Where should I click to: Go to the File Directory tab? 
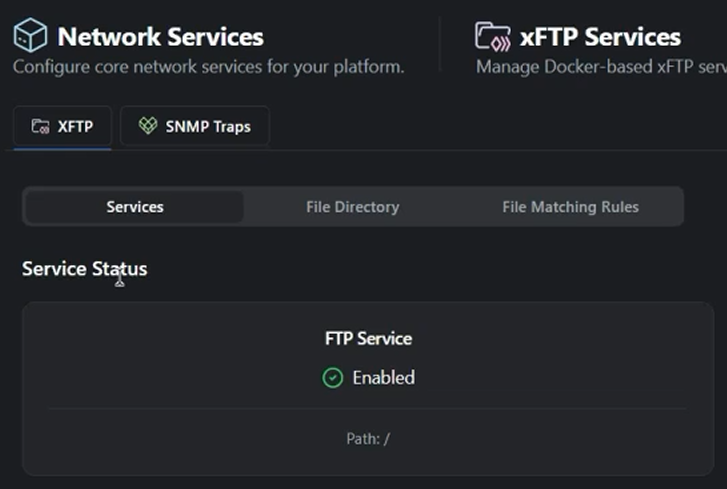(x=352, y=207)
